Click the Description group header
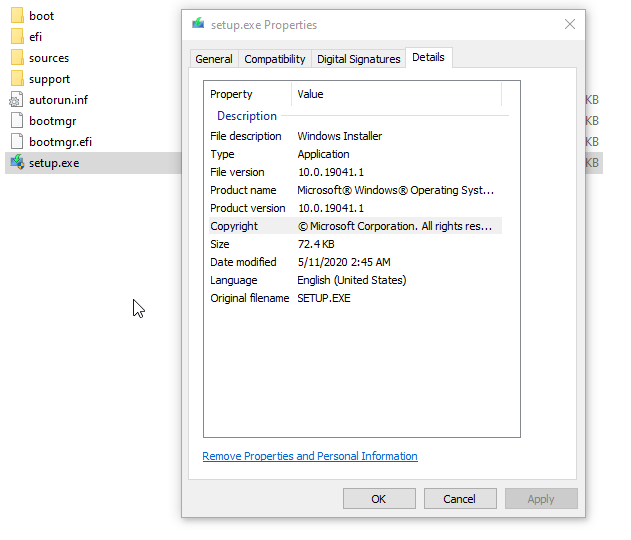Screen dimensions: 631x540 click(247, 116)
